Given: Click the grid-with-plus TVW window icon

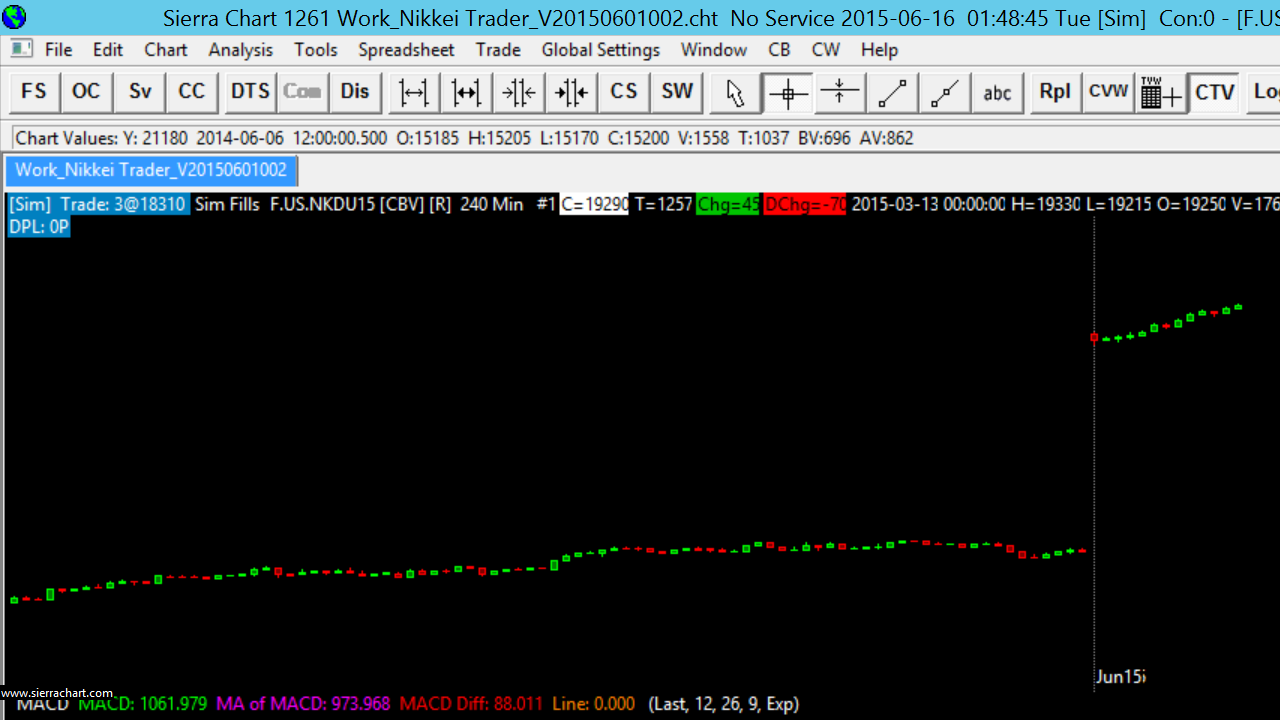Looking at the screenshot, I should [1161, 92].
